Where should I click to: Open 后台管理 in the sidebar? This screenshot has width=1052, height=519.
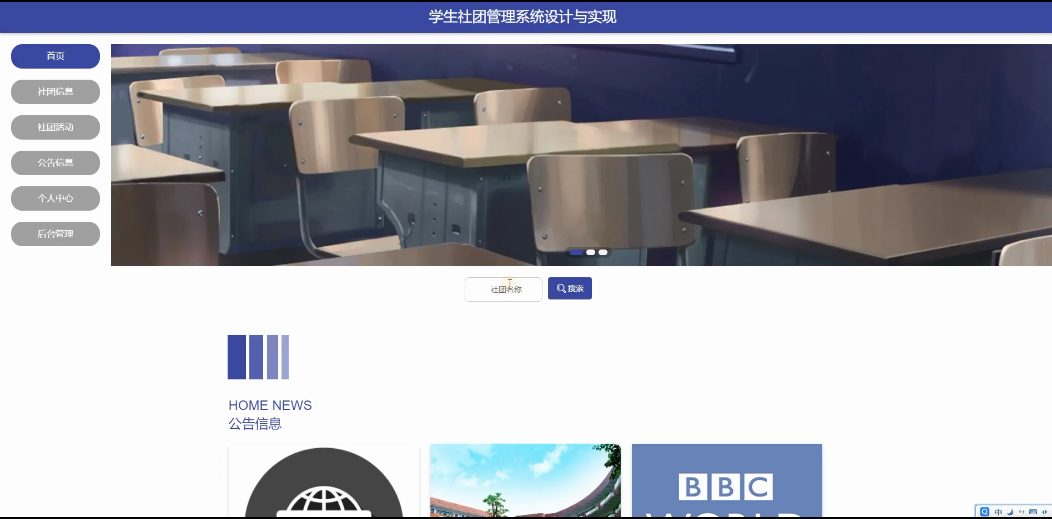pyautogui.click(x=55, y=234)
